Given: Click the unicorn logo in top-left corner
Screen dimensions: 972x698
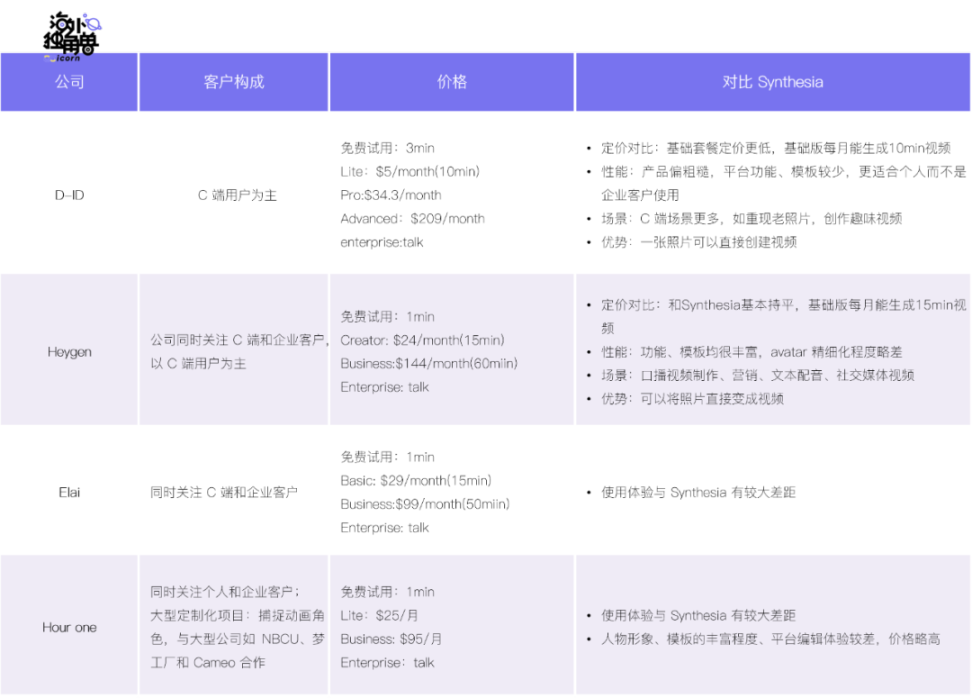Looking at the screenshot, I should pos(70,35).
